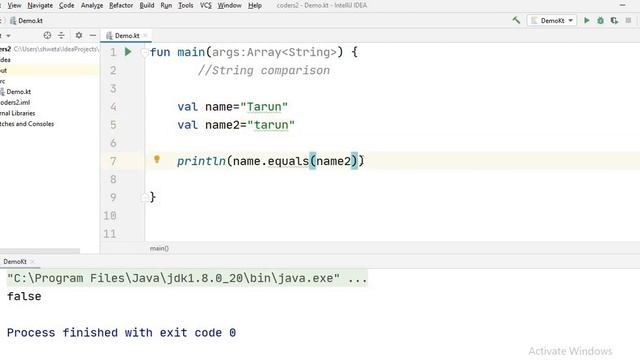Open the Run menu
This screenshot has height=360, width=640.
click(166, 5)
